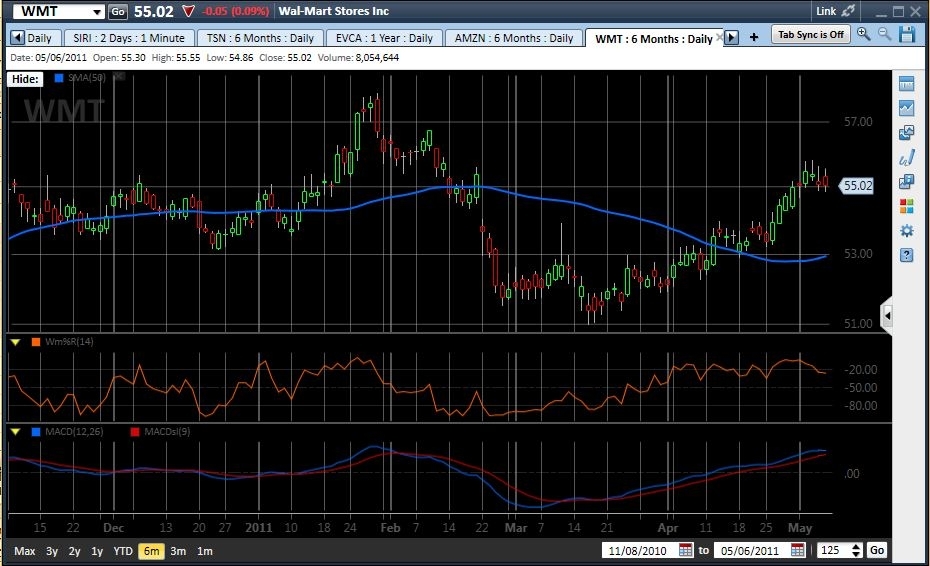Screen dimensions: 930x566
Task: Click the 55.02 current price marker
Action: tap(858, 186)
